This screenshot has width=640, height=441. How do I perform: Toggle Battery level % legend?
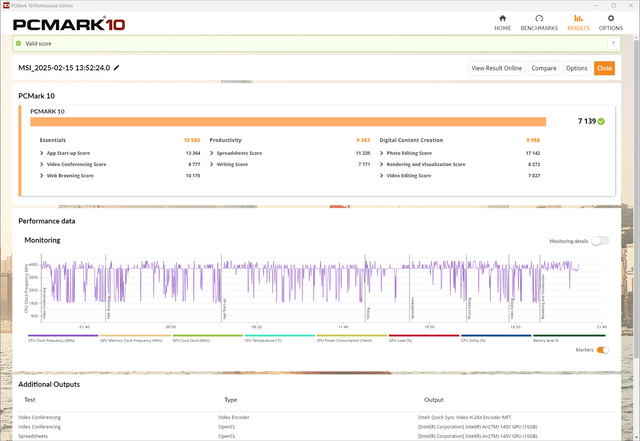(x=569, y=339)
